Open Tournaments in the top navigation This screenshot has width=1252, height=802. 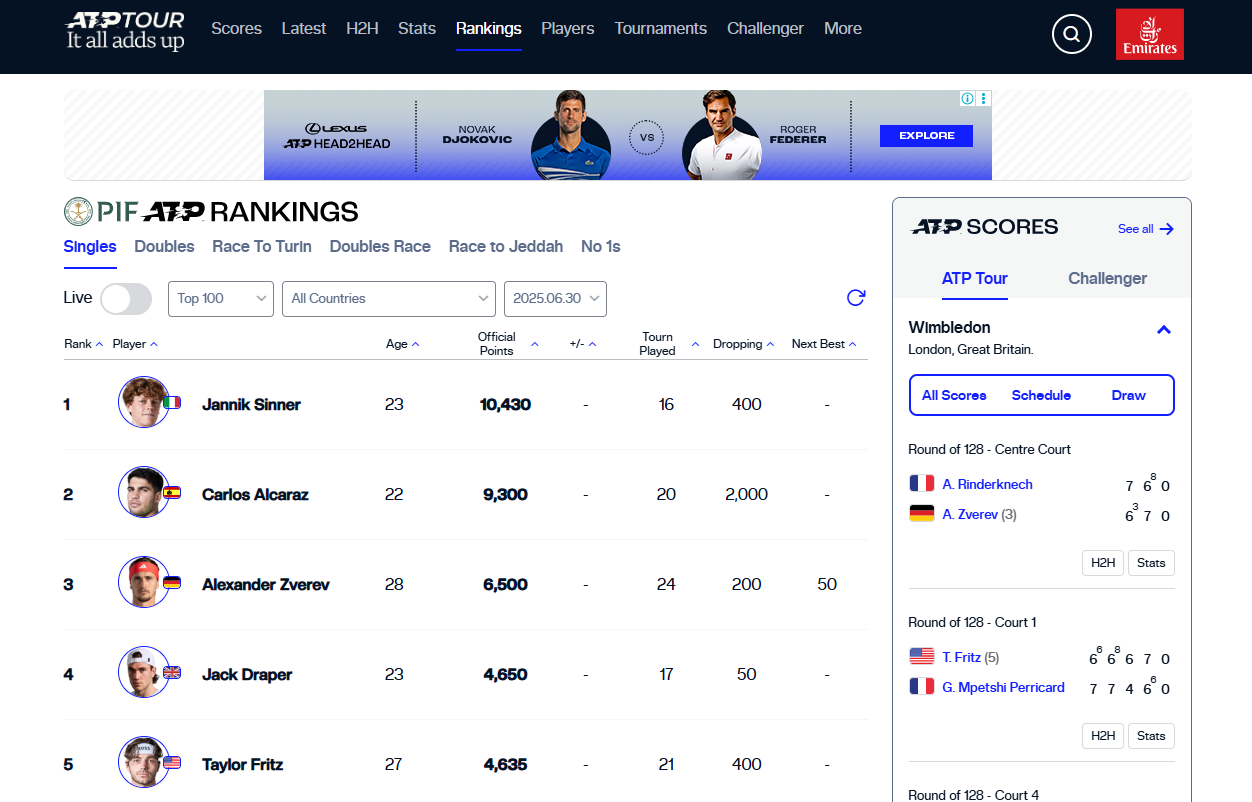(x=661, y=29)
